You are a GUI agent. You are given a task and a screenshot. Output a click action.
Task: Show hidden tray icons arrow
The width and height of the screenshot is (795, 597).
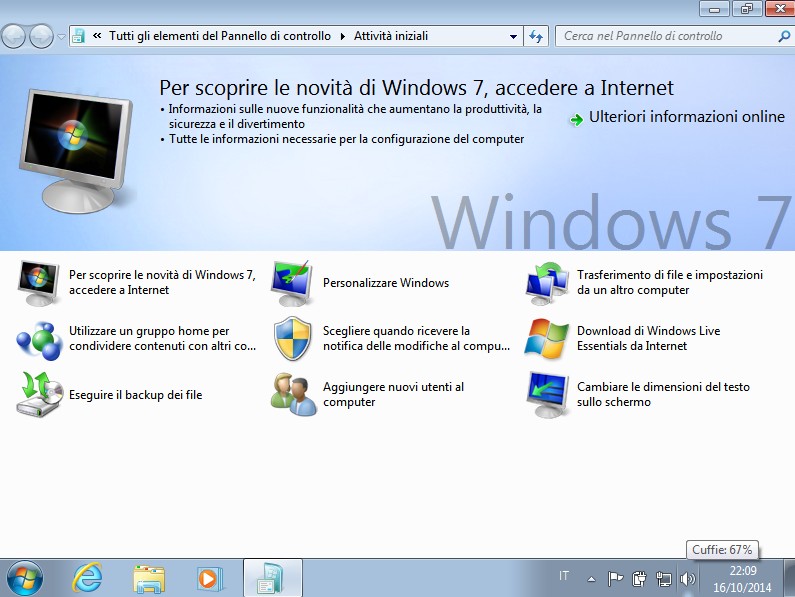(x=591, y=579)
